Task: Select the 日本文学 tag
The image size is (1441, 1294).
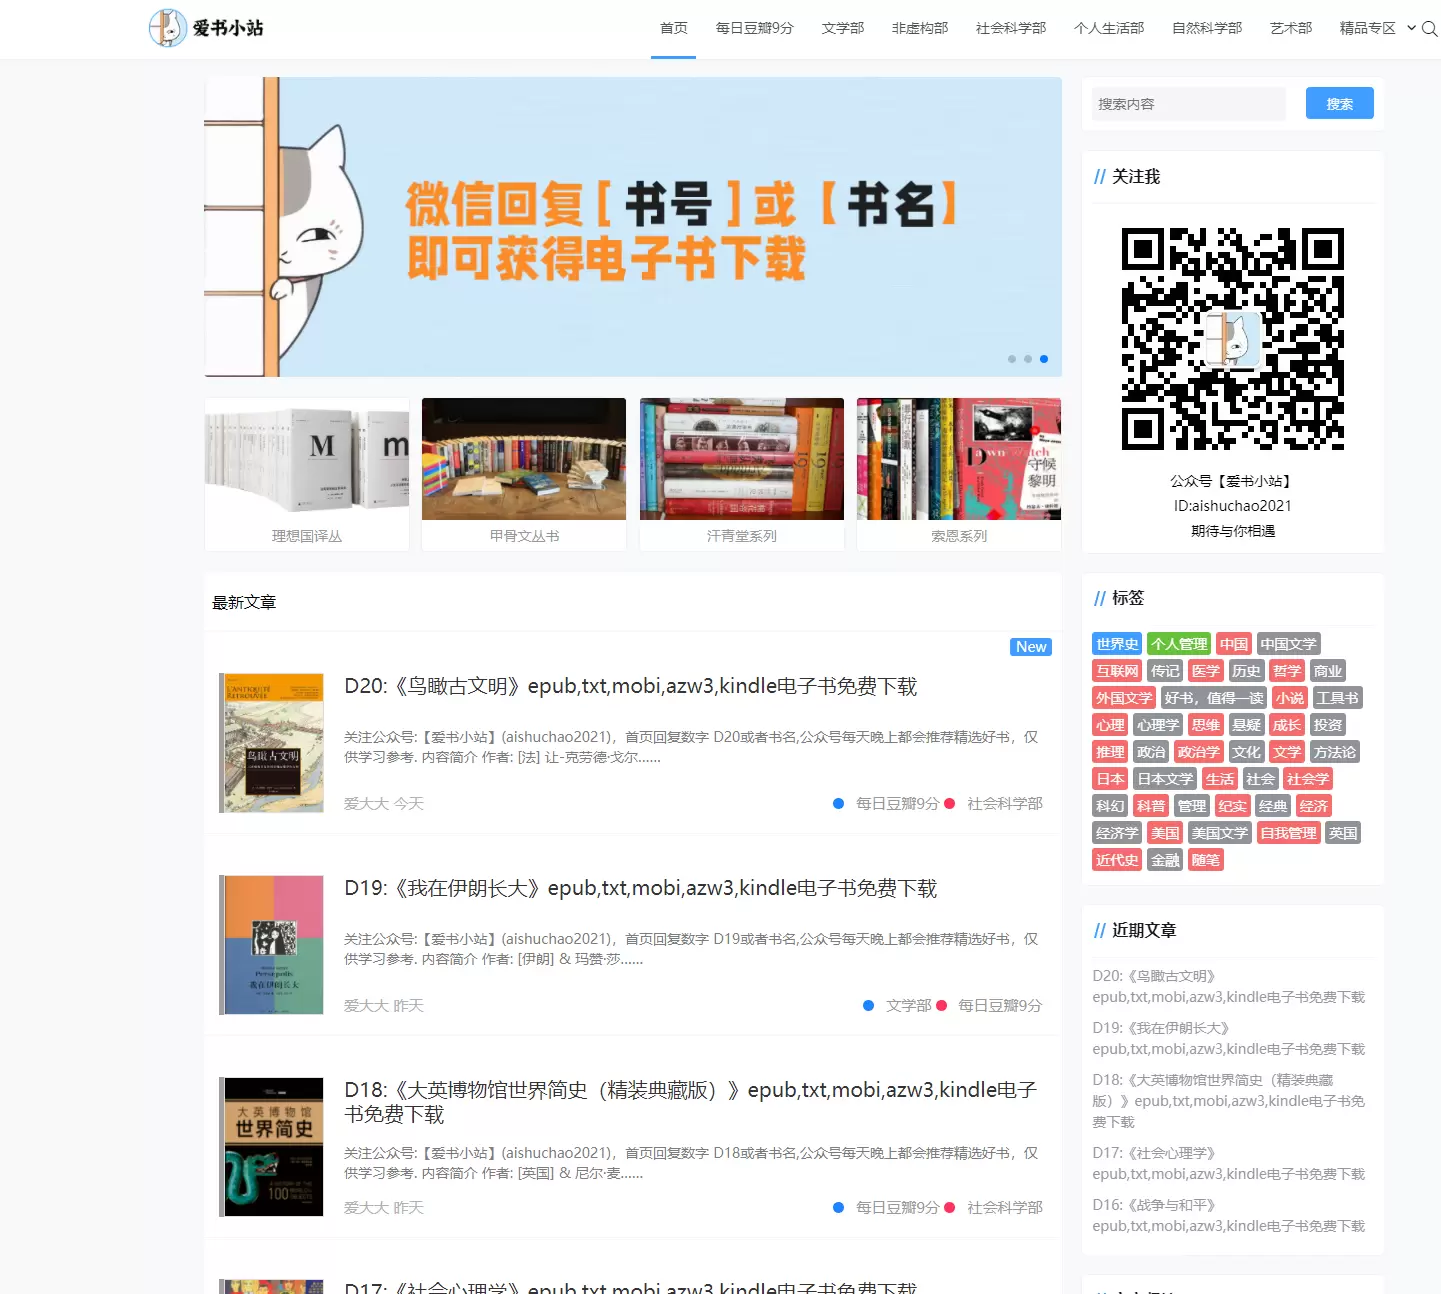Action: (x=1165, y=779)
